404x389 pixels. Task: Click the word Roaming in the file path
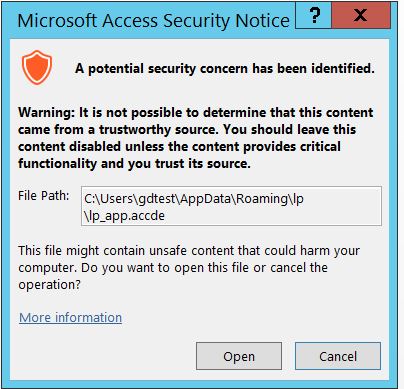[x=264, y=199]
